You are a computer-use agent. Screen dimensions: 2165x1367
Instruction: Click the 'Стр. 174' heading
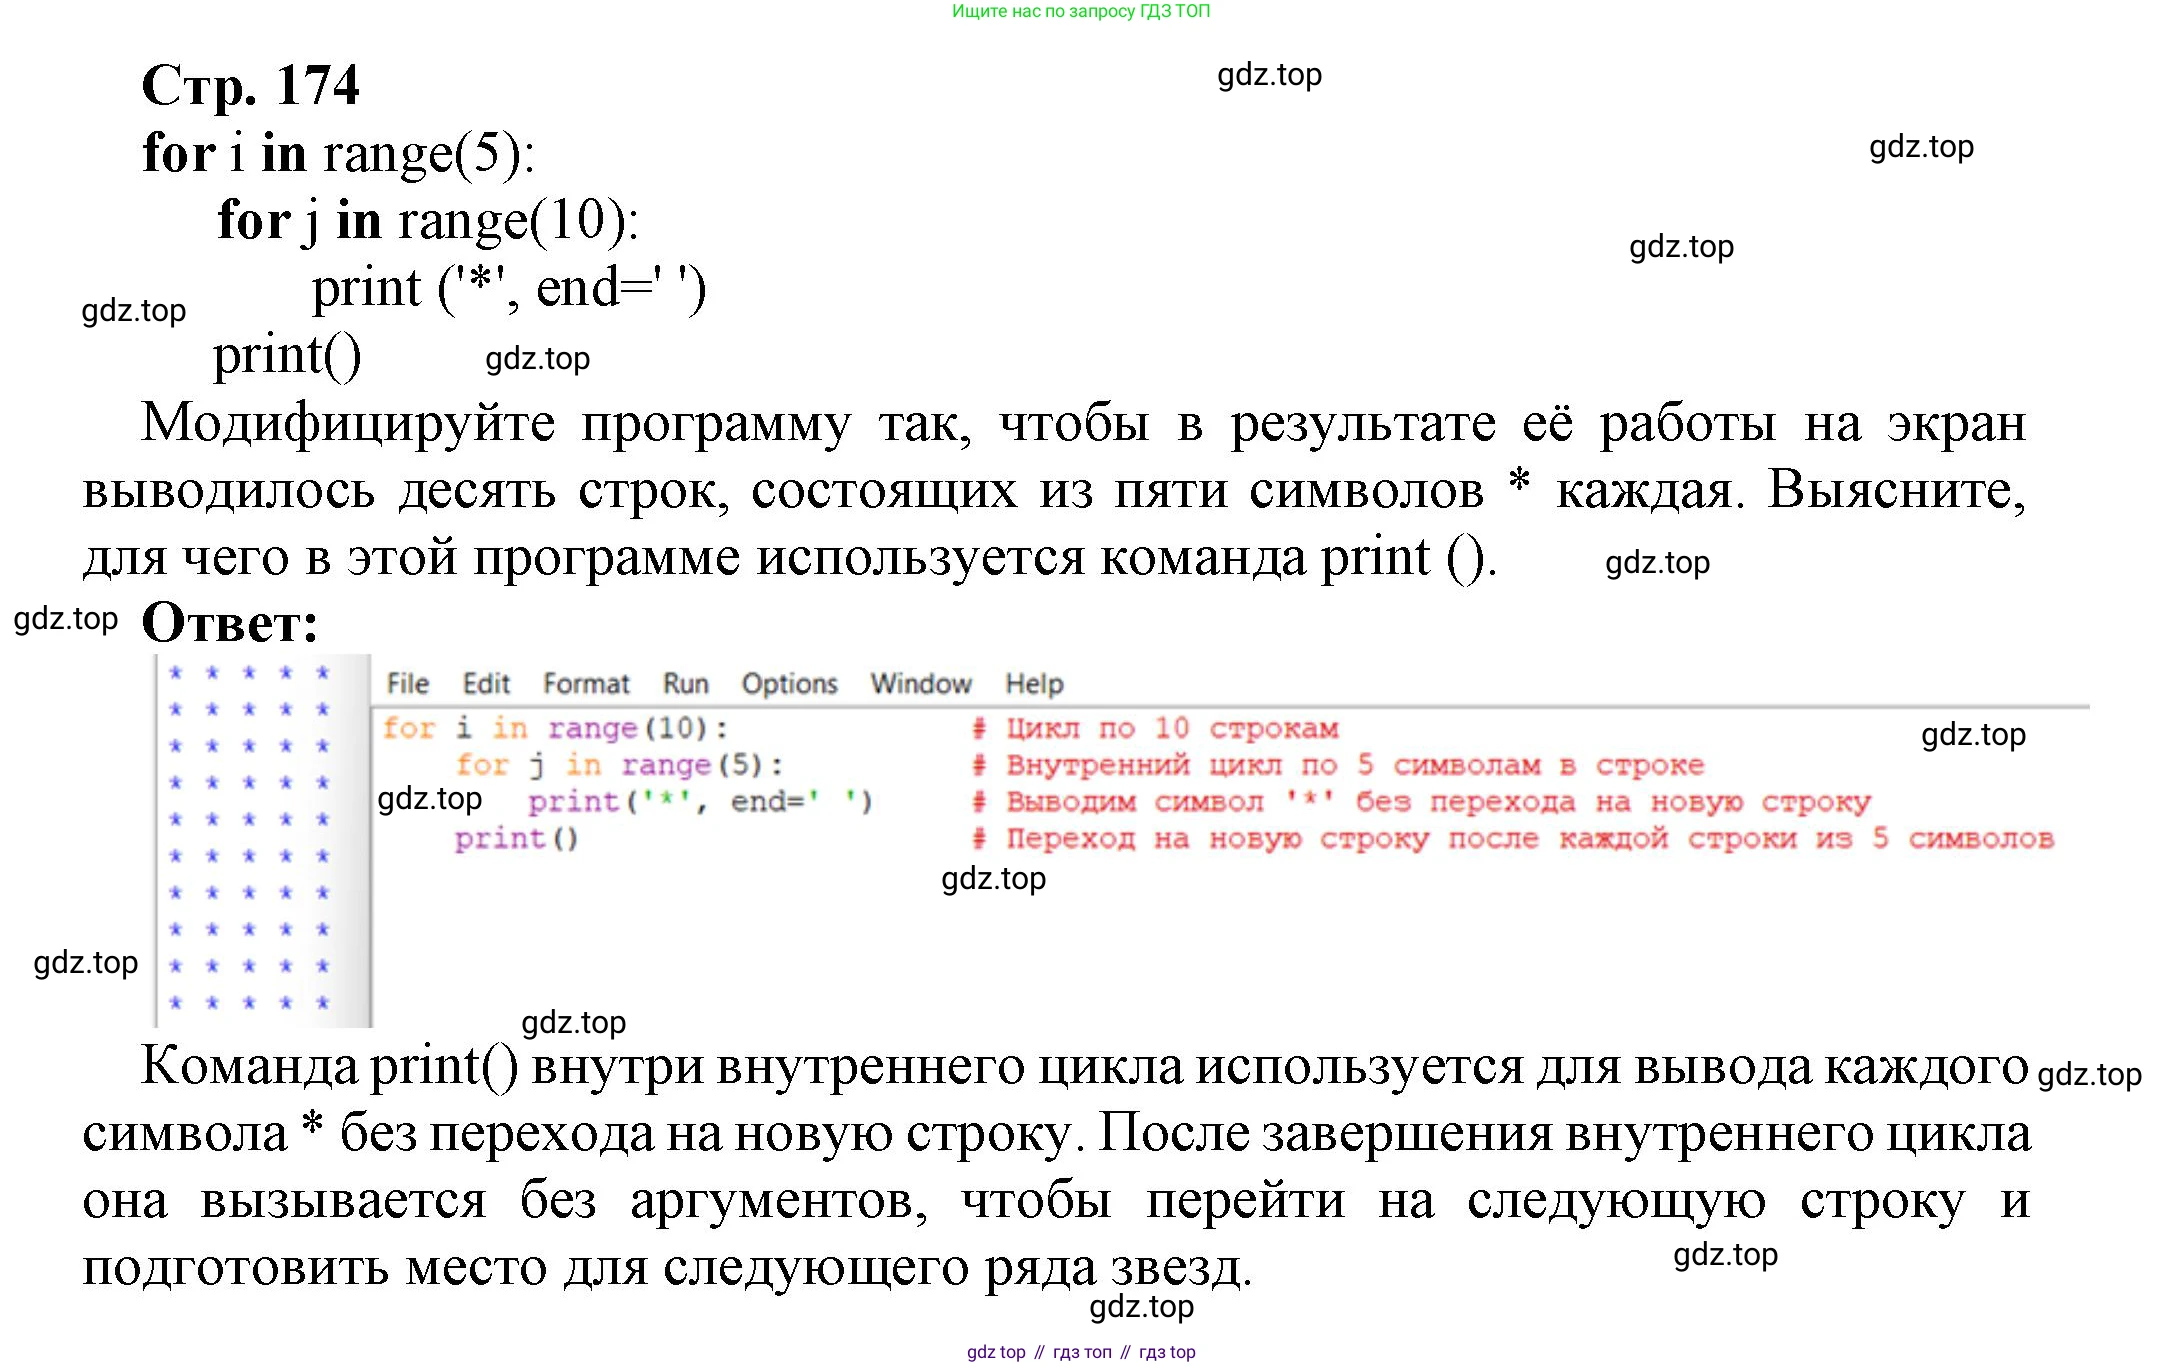(250, 85)
